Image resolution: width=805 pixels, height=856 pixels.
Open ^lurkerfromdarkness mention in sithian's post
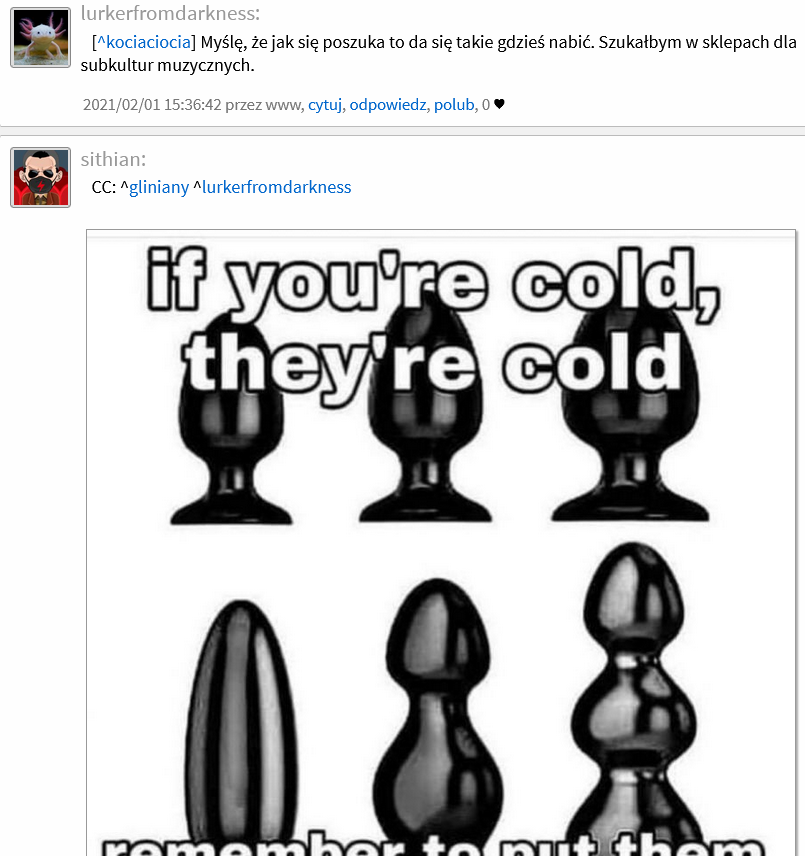(x=272, y=187)
